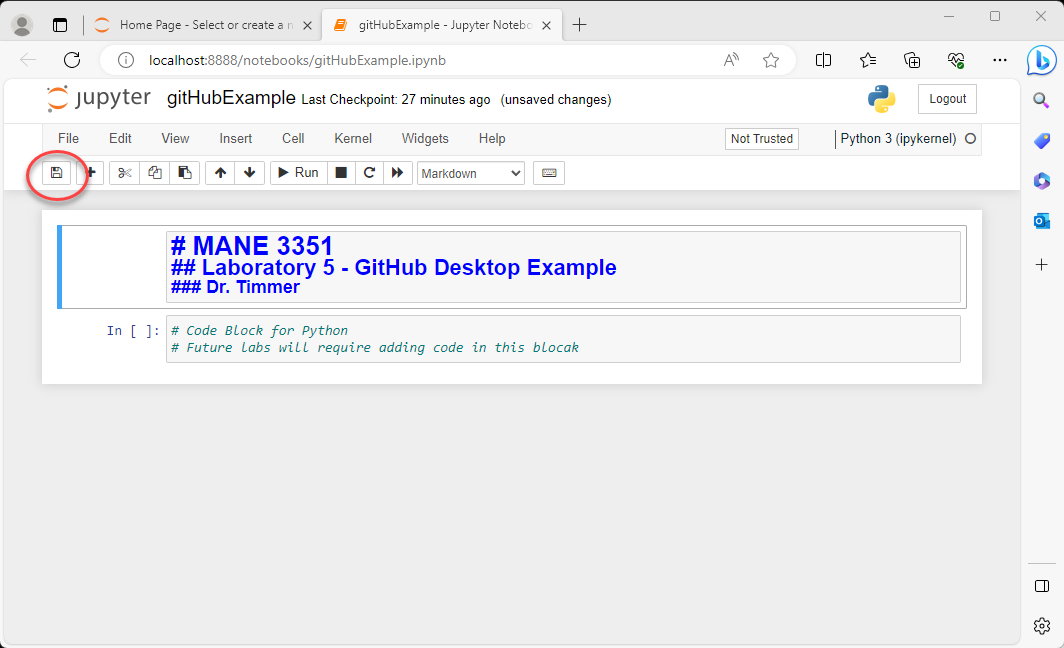This screenshot has height=648, width=1064.
Task: Open the File menu
Action: pyautogui.click(x=68, y=139)
